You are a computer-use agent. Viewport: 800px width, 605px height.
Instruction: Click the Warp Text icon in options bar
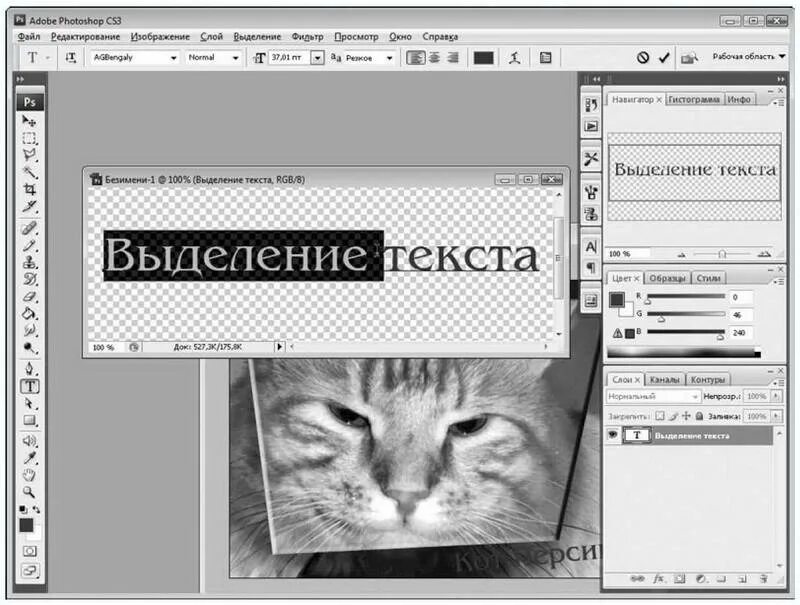click(515, 58)
